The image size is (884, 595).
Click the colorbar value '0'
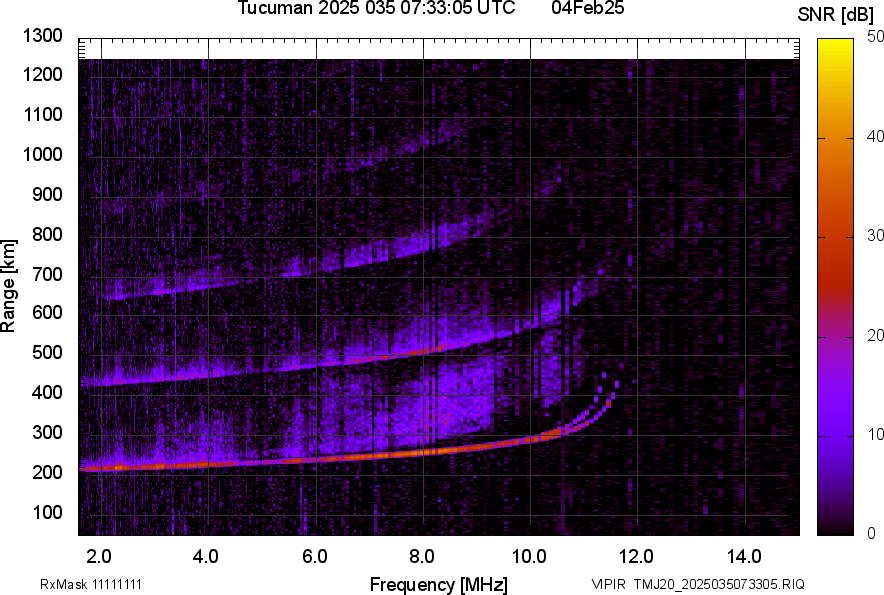(872, 533)
